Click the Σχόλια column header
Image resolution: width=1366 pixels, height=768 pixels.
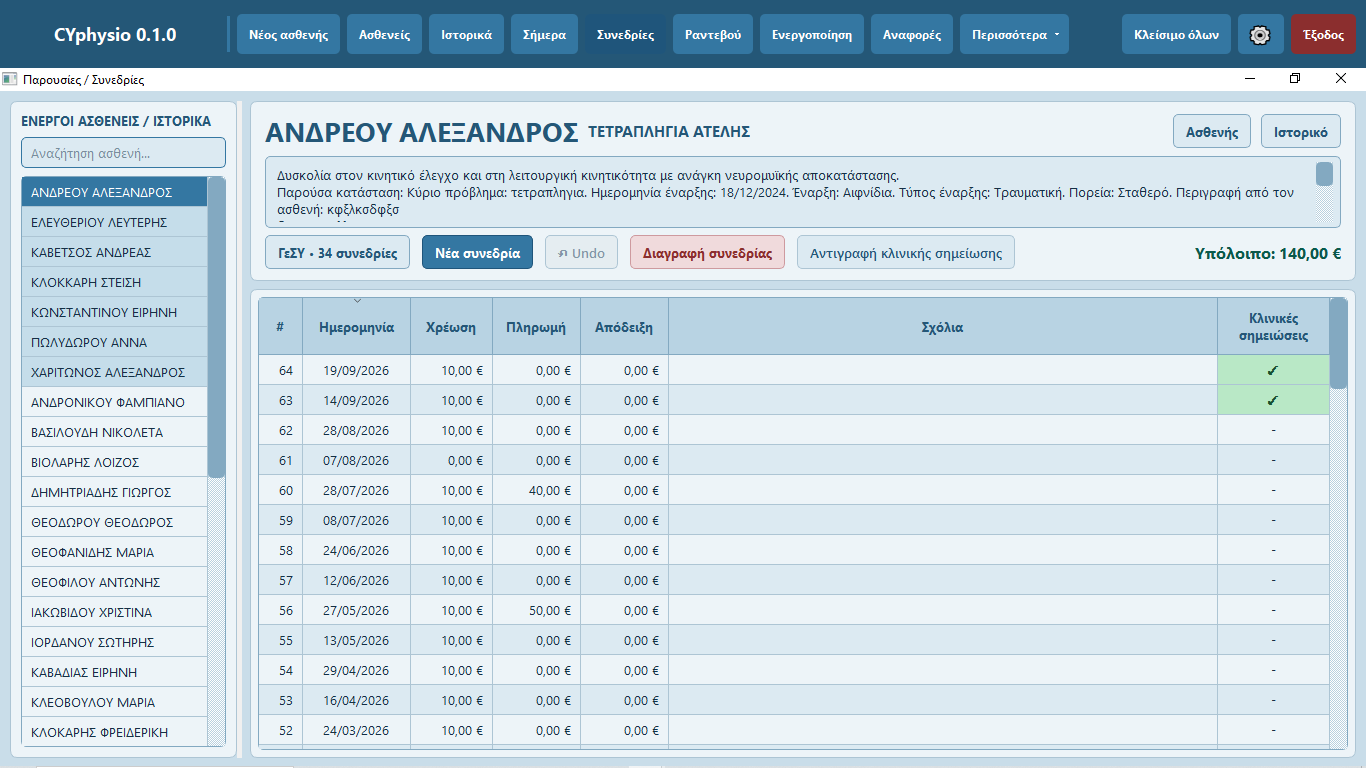point(942,327)
